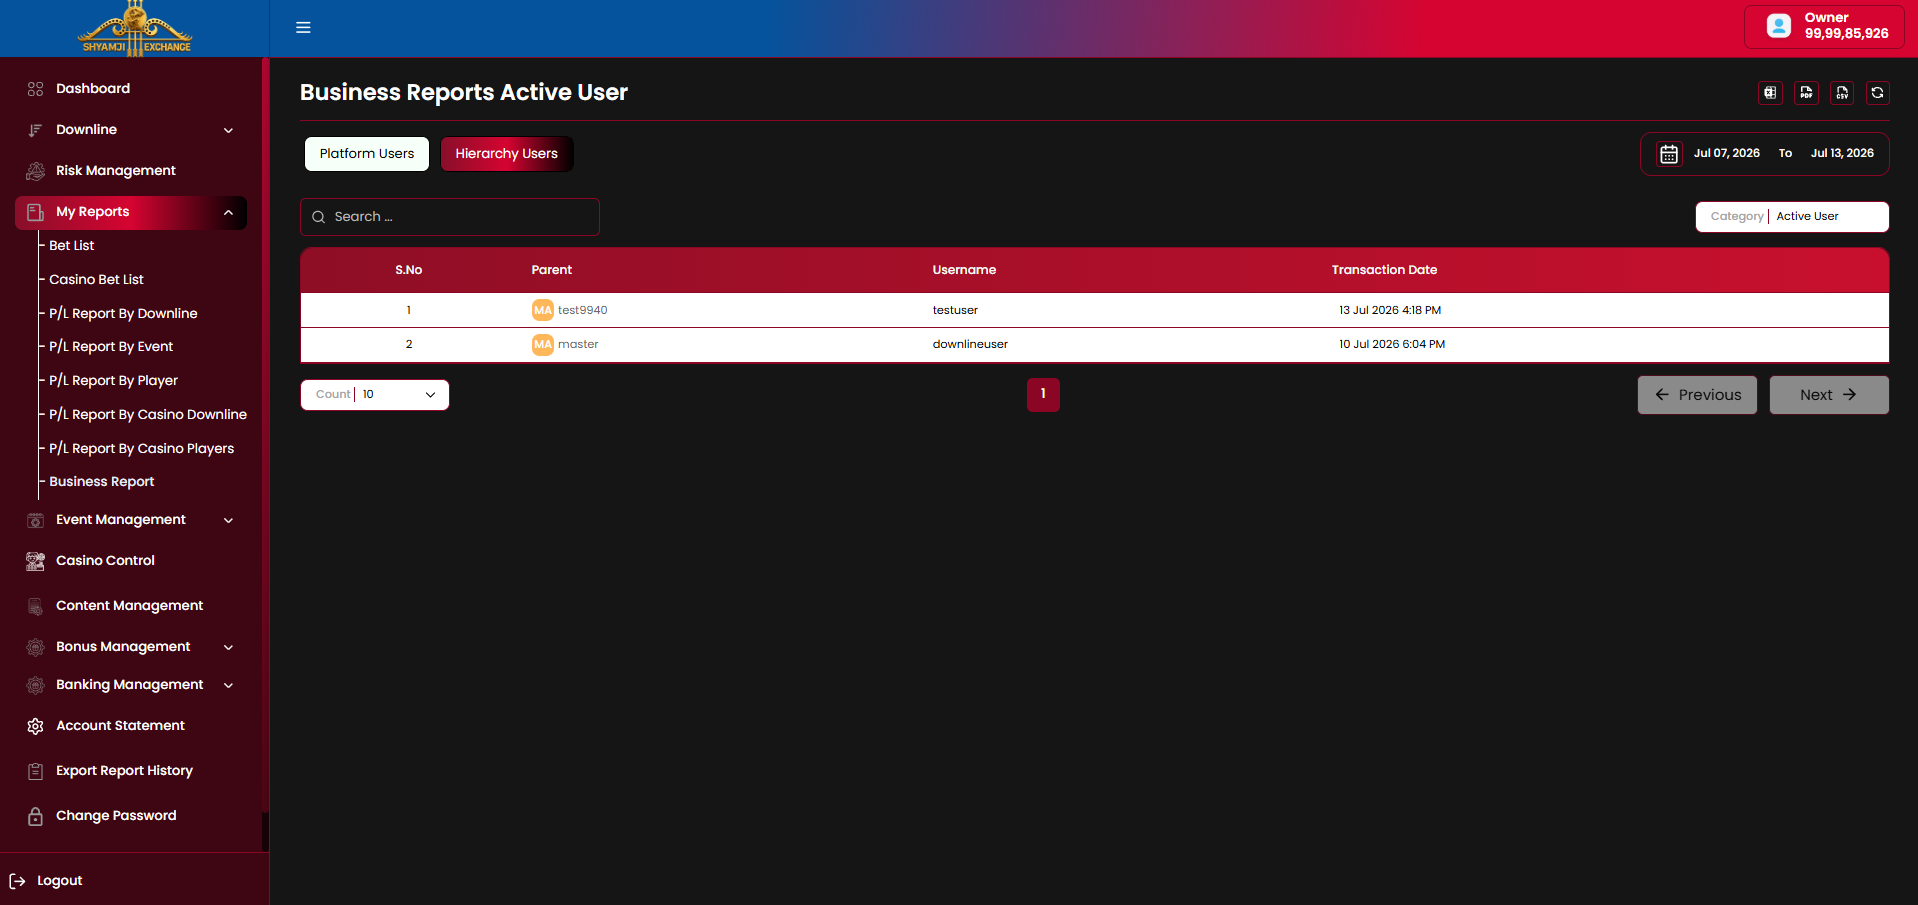
Task: Open Bet List report
Action: coord(71,246)
